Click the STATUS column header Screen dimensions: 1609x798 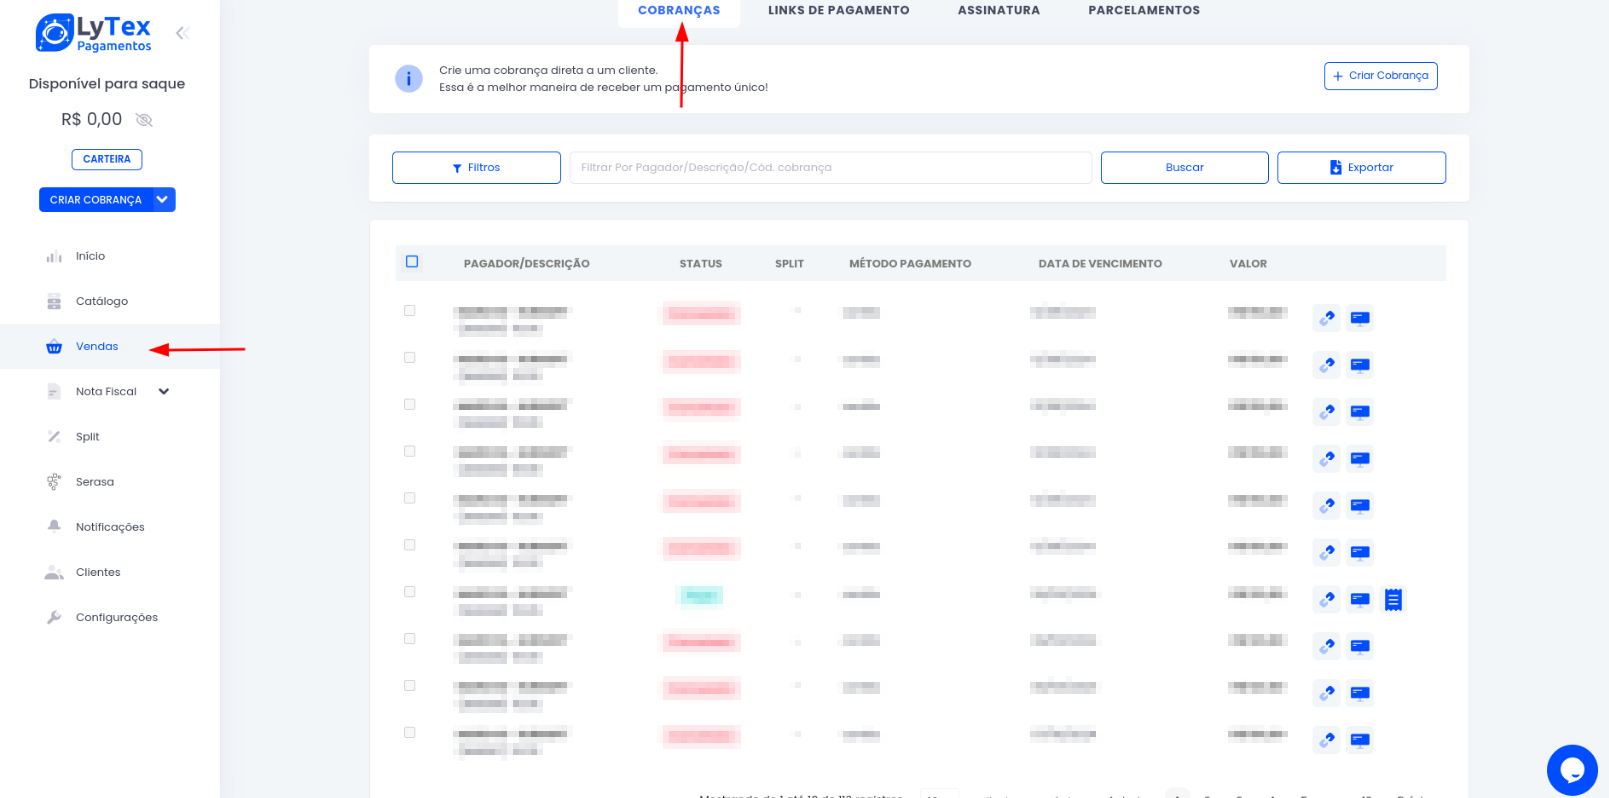(x=701, y=264)
